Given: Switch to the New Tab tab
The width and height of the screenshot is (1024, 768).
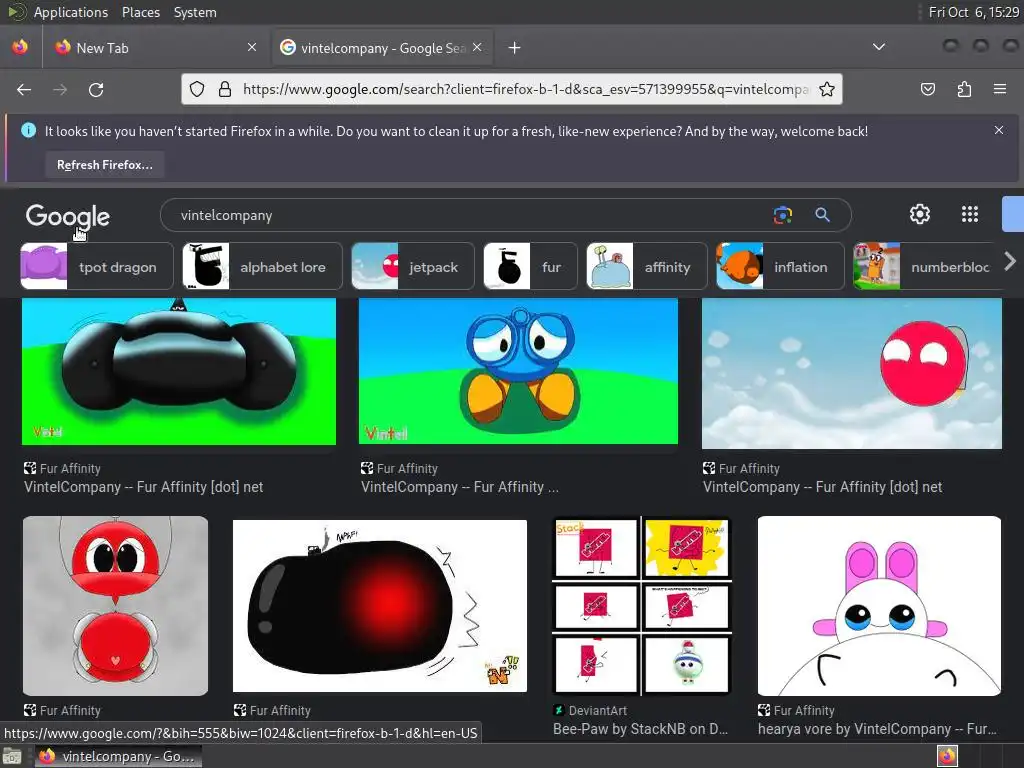Looking at the screenshot, I should 157,48.
